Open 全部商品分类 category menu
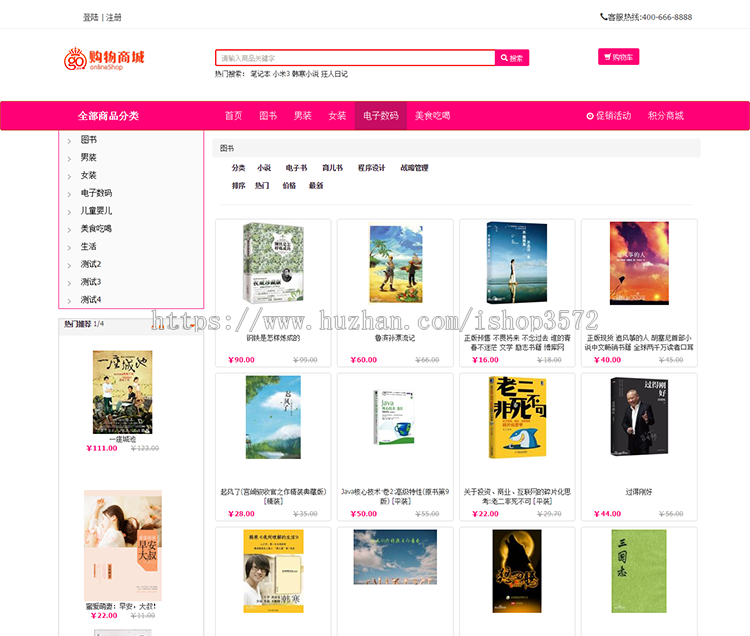Viewport: 750px width, 636px height. click(x=109, y=116)
